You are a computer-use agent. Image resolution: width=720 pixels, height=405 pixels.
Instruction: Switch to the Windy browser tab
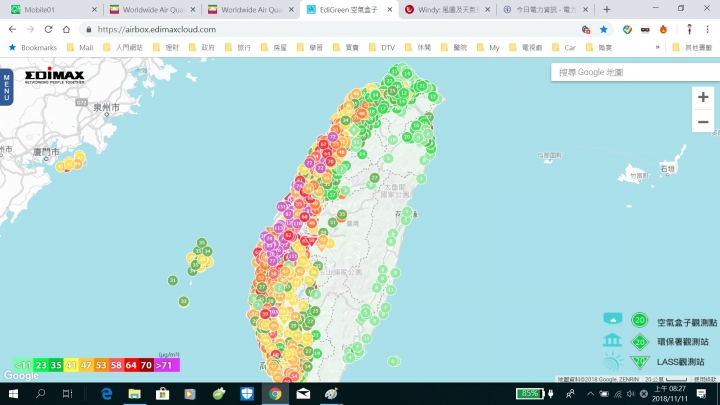click(x=448, y=9)
